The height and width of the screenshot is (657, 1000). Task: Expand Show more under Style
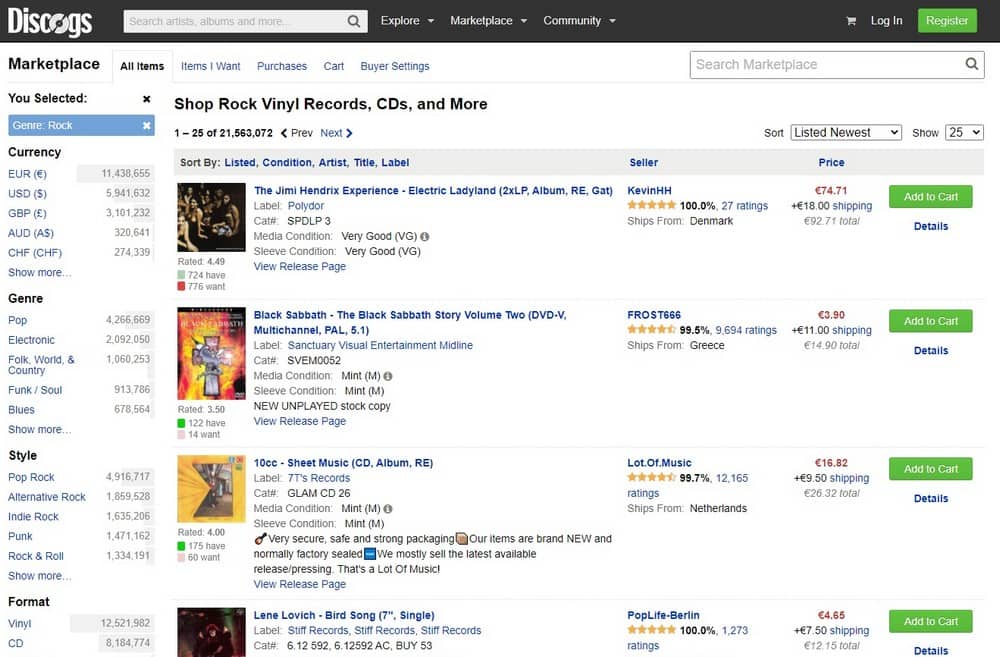[x=40, y=576]
